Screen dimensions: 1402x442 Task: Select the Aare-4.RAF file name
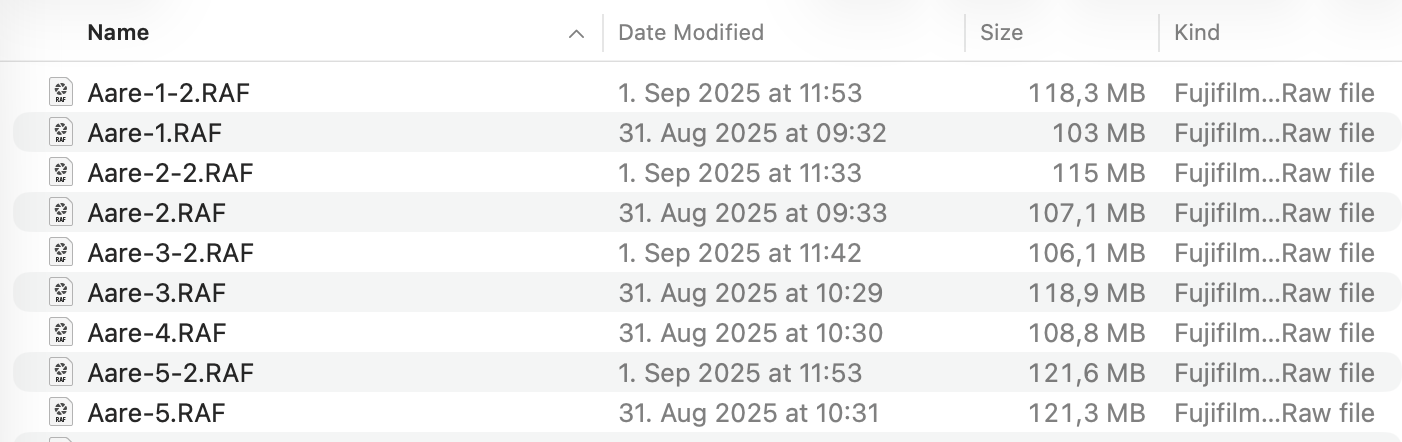pyautogui.click(x=157, y=333)
